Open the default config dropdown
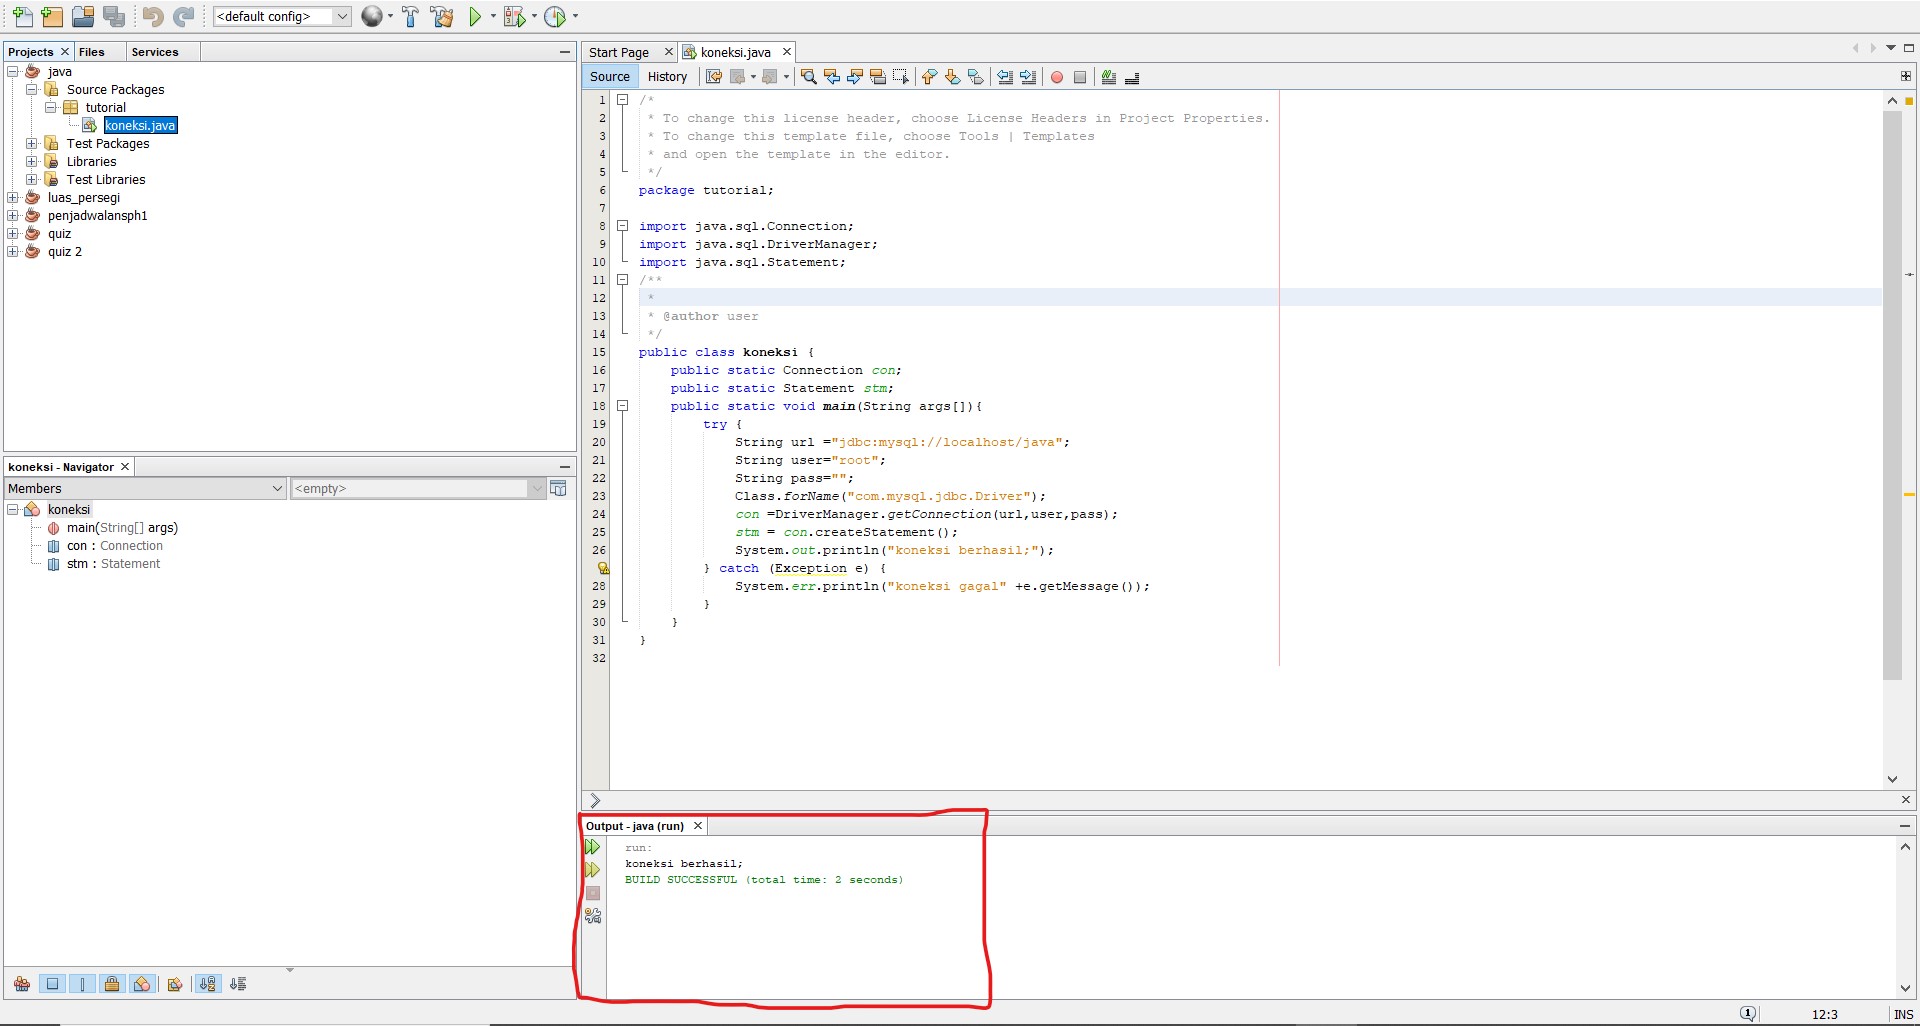Viewport: 1920px width, 1026px height. (x=343, y=16)
